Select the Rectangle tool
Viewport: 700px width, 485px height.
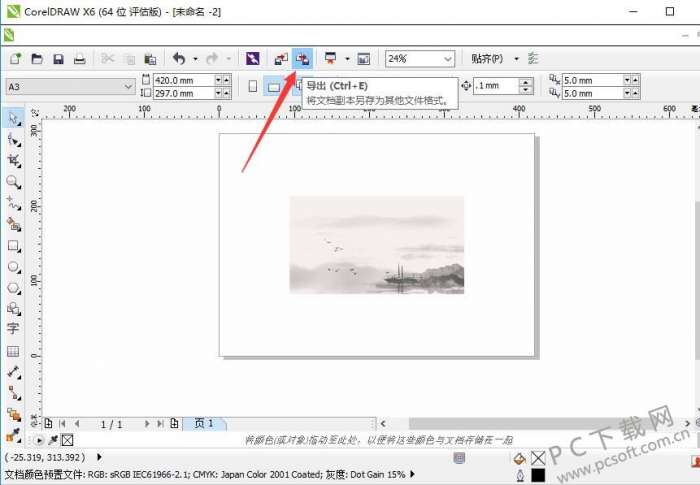(14, 246)
